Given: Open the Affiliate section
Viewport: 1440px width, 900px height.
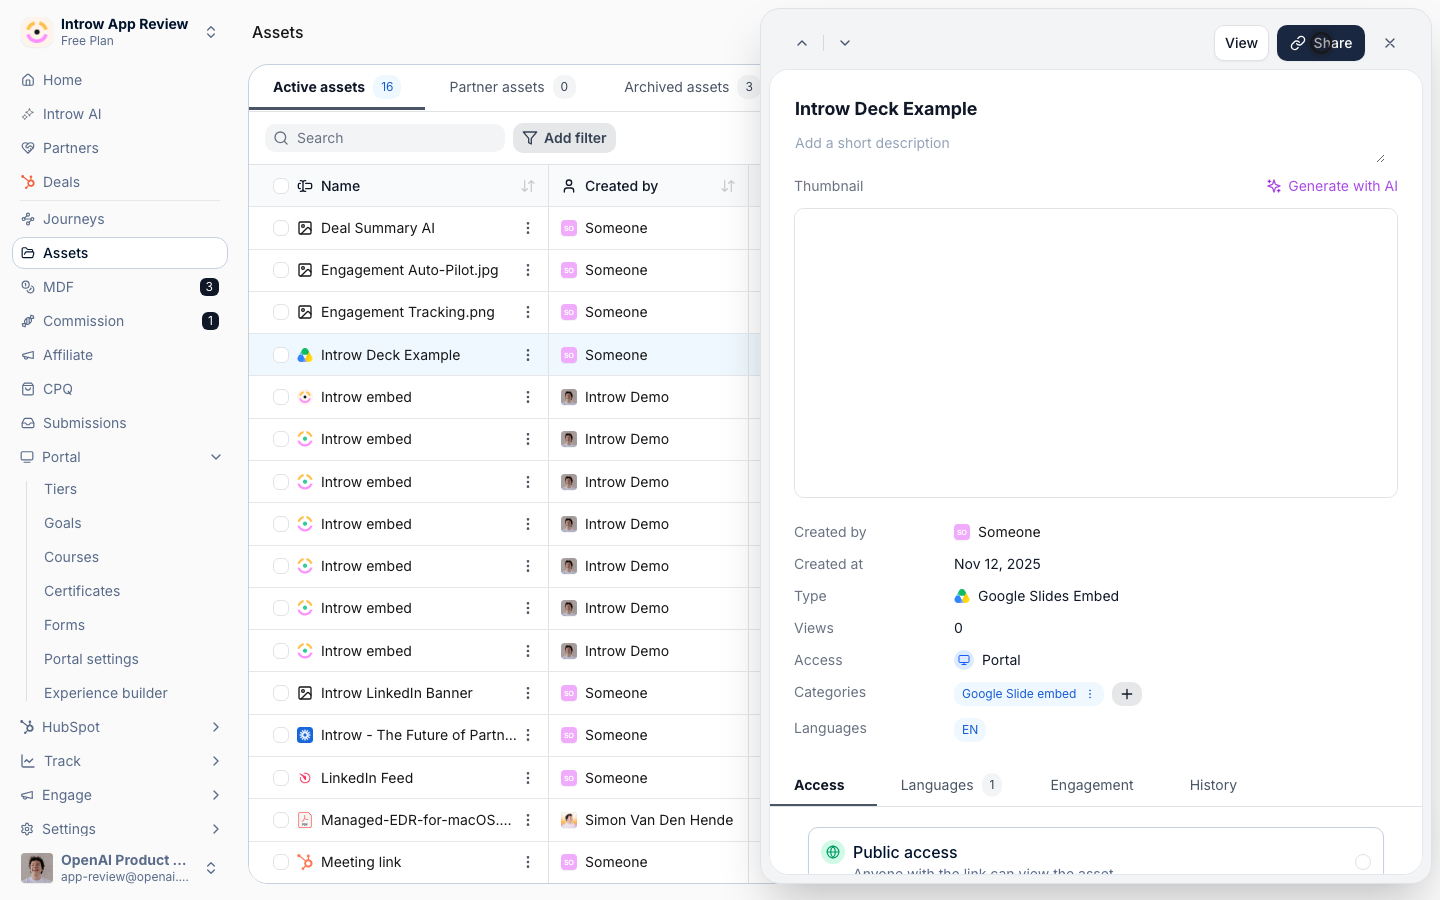Looking at the screenshot, I should [120, 355].
